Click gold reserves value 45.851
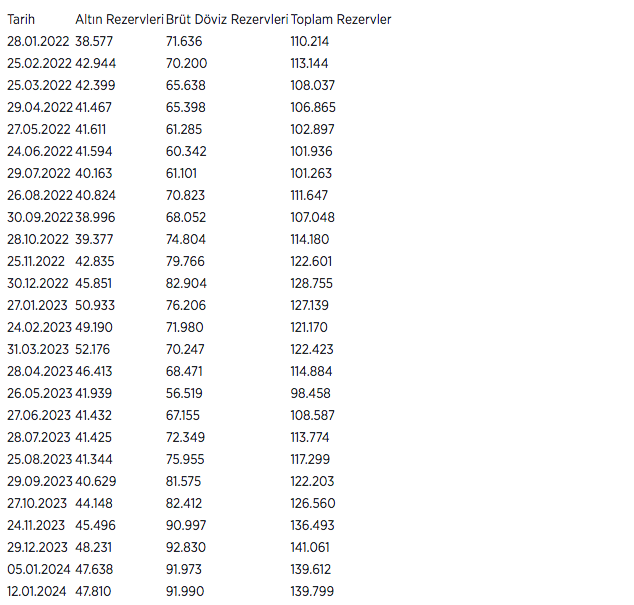This screenshot has width=634, height=605. [x=95, y=283]
